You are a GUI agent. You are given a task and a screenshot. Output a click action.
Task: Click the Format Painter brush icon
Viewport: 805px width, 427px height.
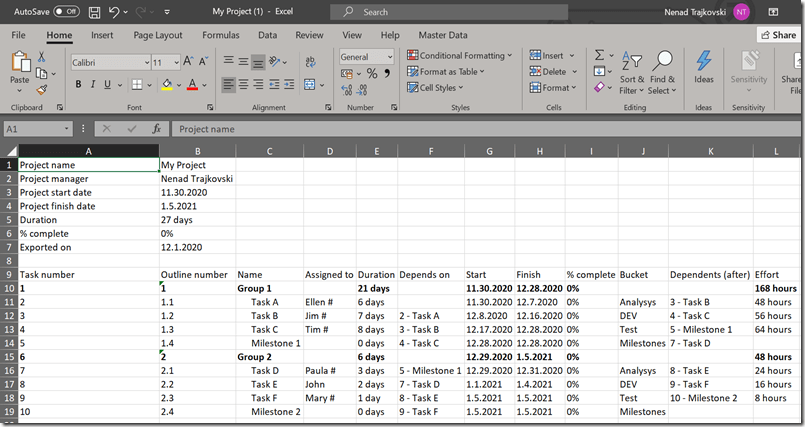[x=42, y=88]
